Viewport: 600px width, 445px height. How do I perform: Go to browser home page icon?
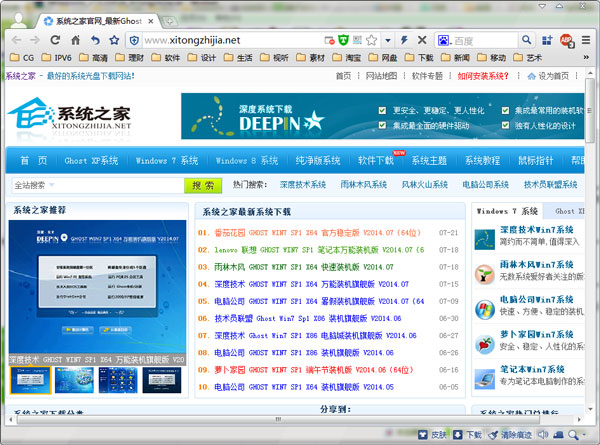click(75, 40)
